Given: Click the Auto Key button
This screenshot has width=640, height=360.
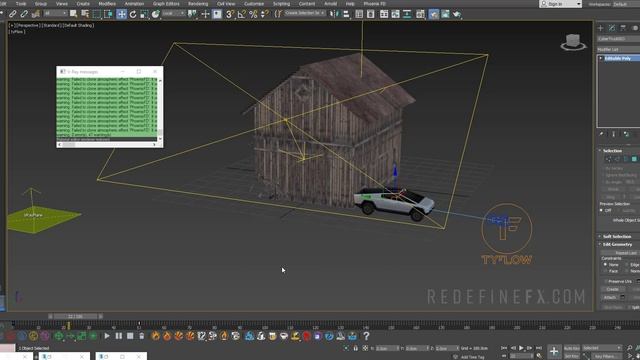Looking at the screenshot, I should pos(571,348).
